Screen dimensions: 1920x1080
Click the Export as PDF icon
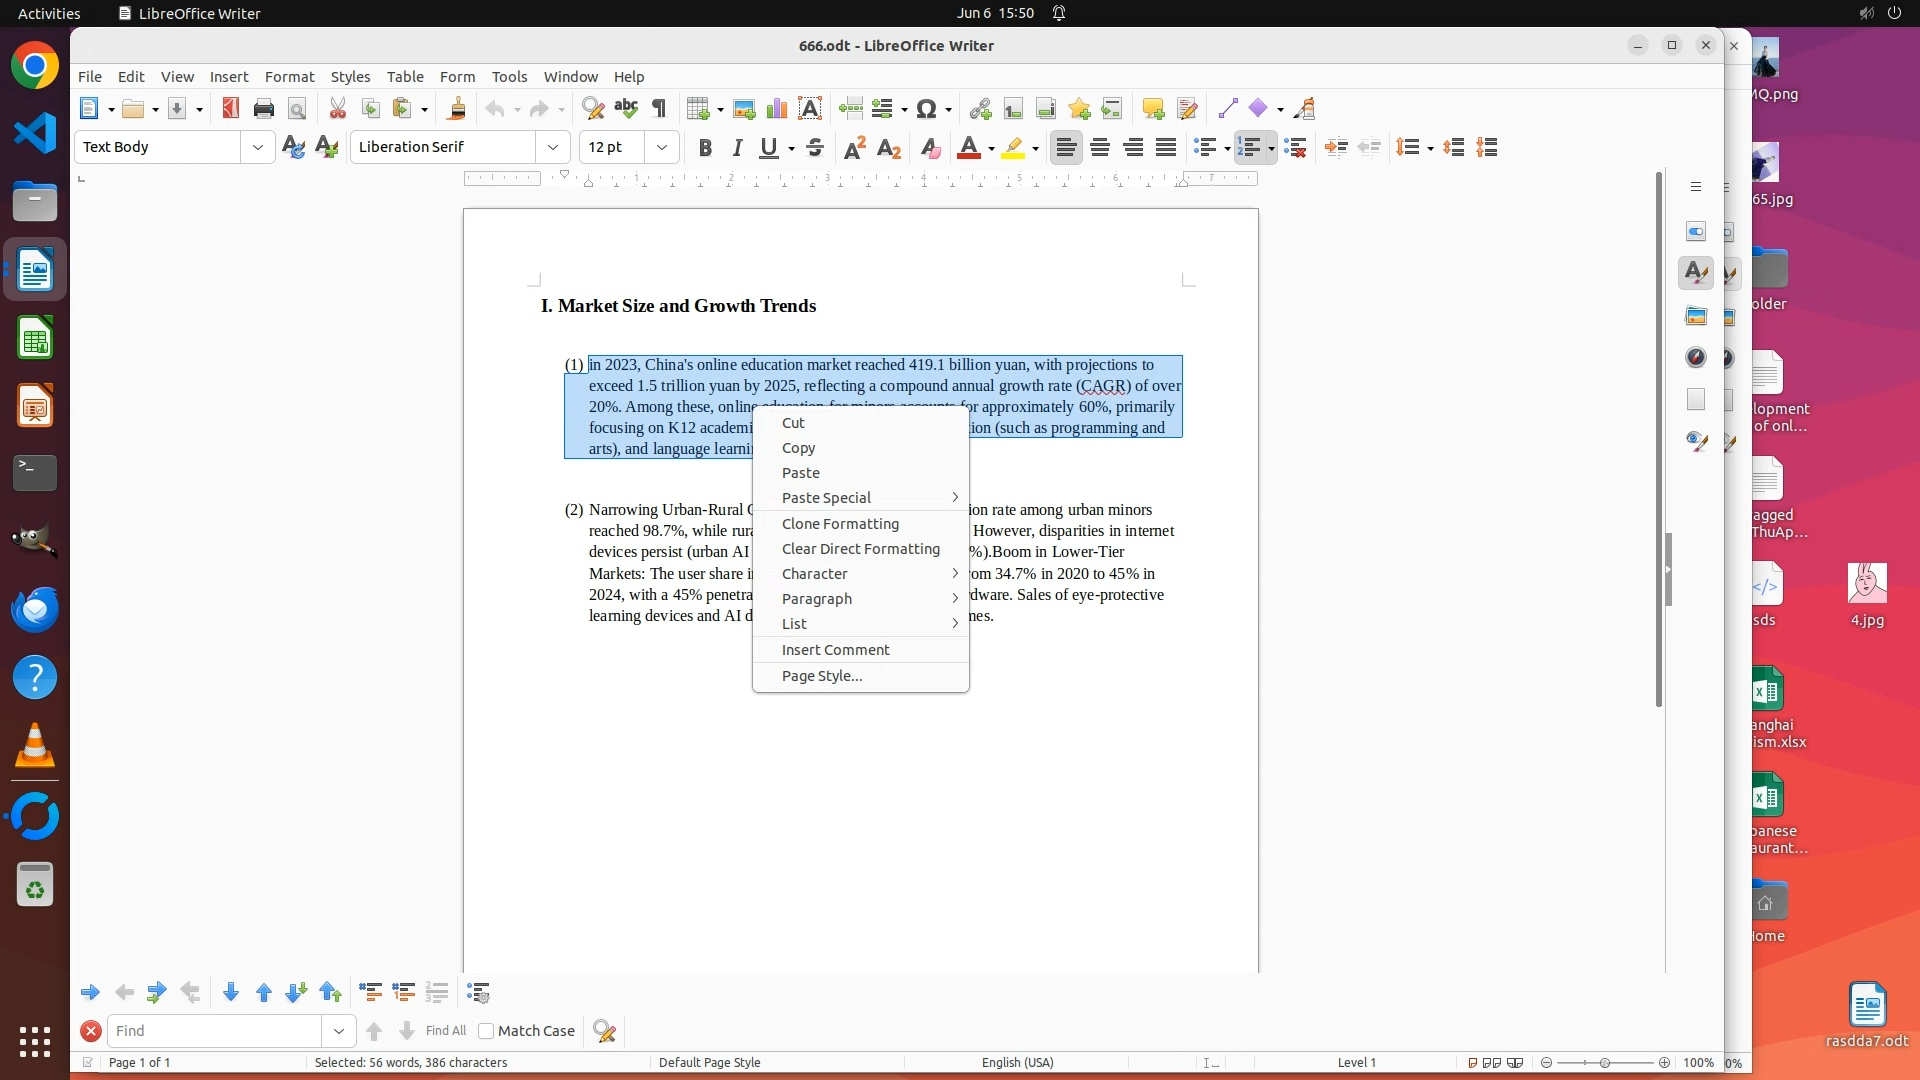231,109
